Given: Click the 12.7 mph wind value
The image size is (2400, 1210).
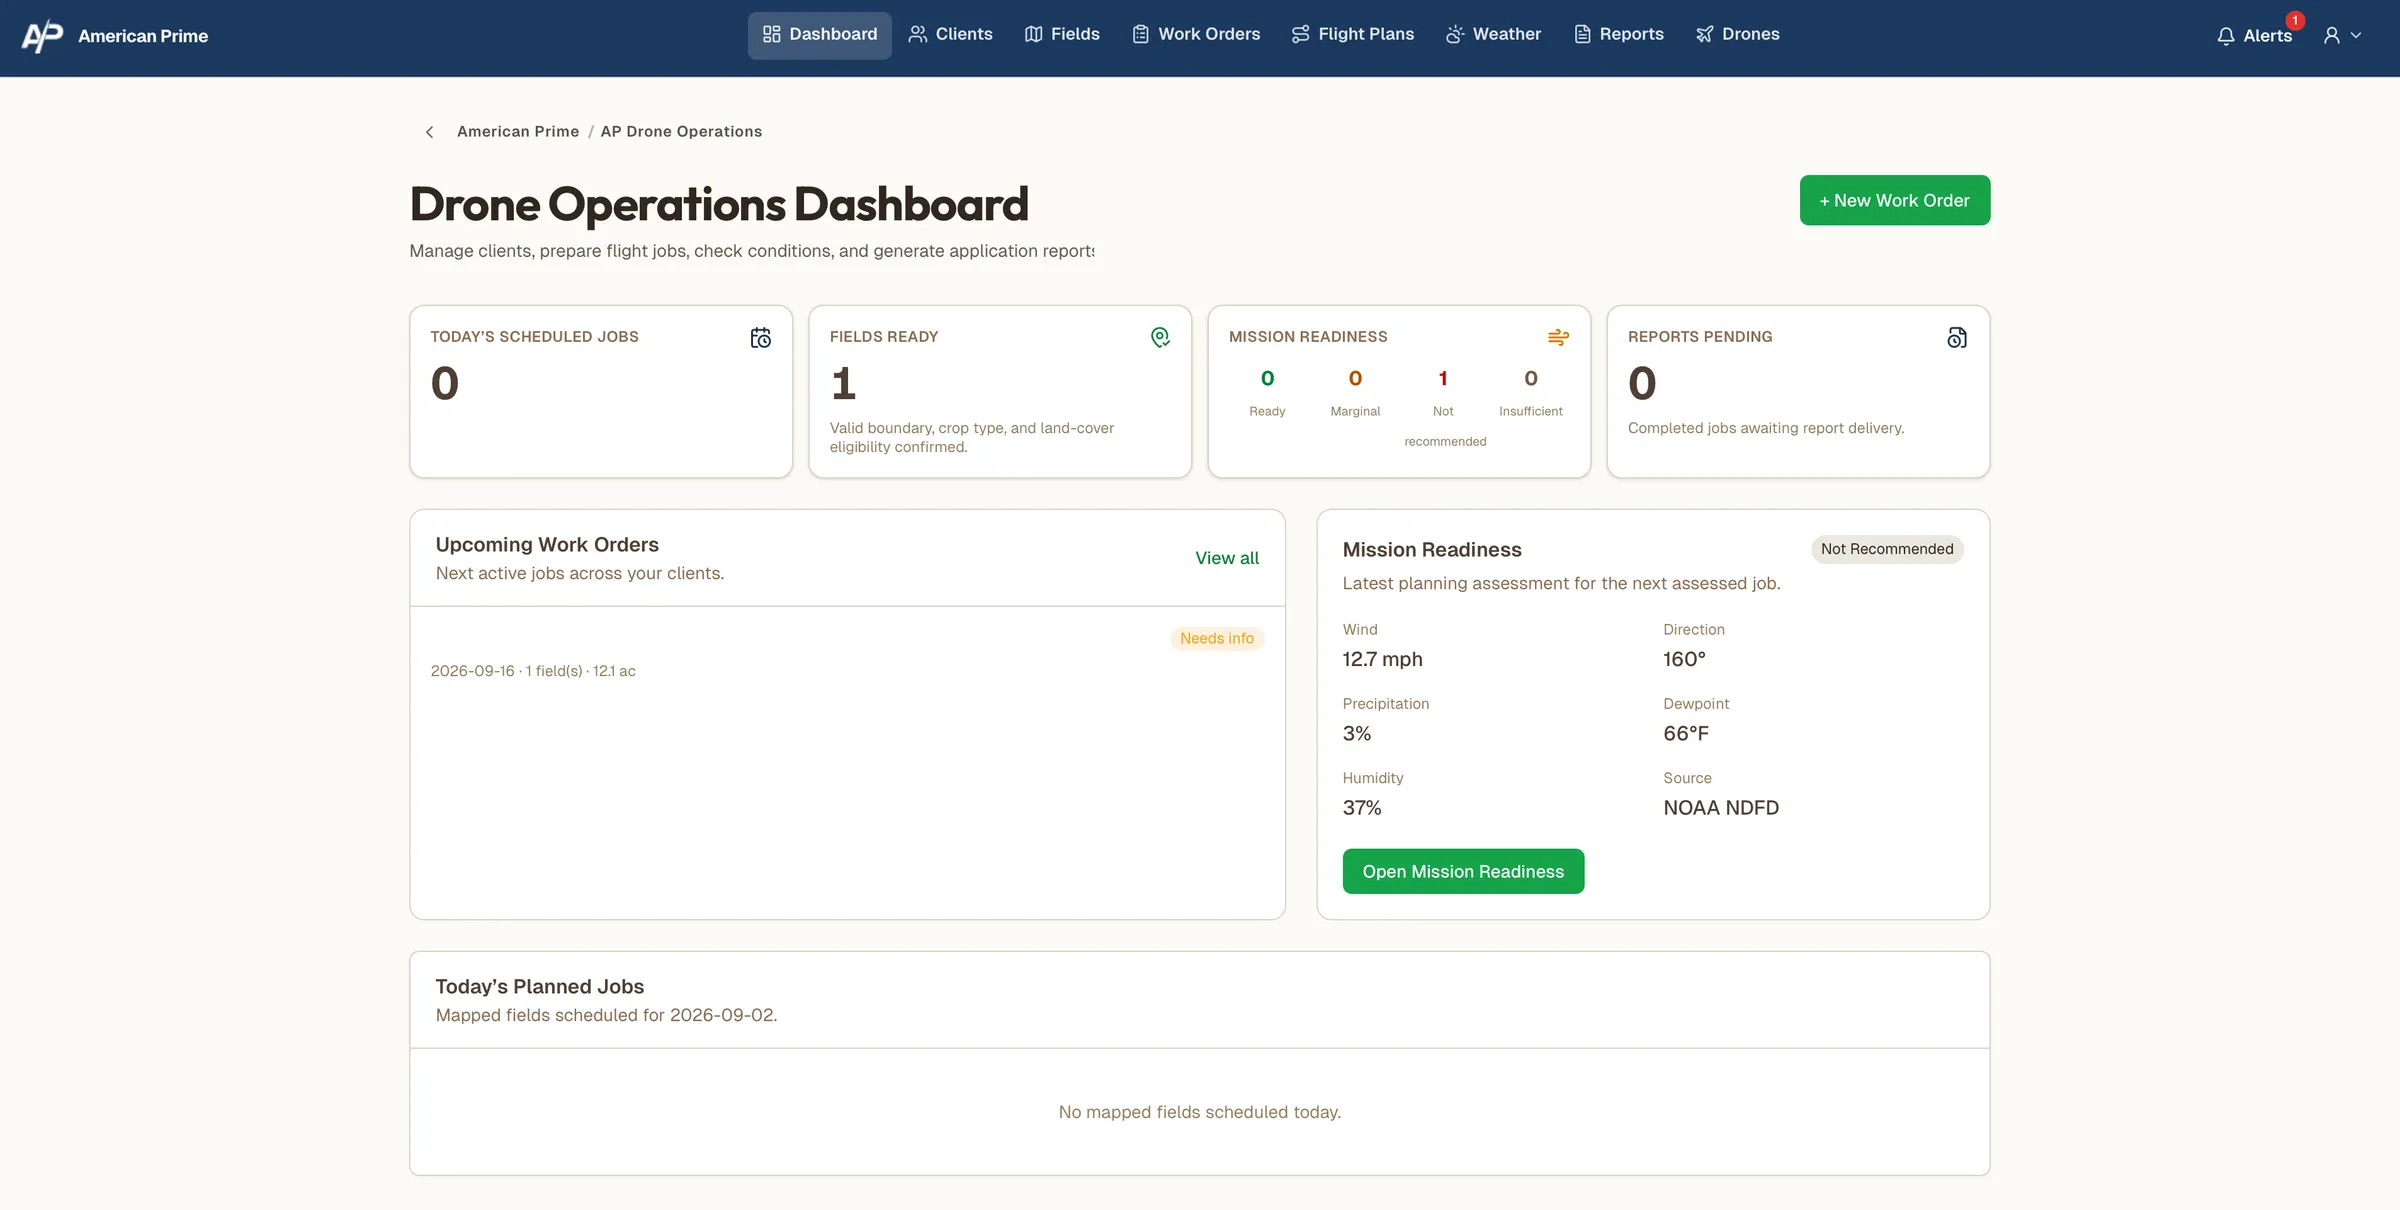Looking at the screenshot, I should click(x=1382, y=659).
